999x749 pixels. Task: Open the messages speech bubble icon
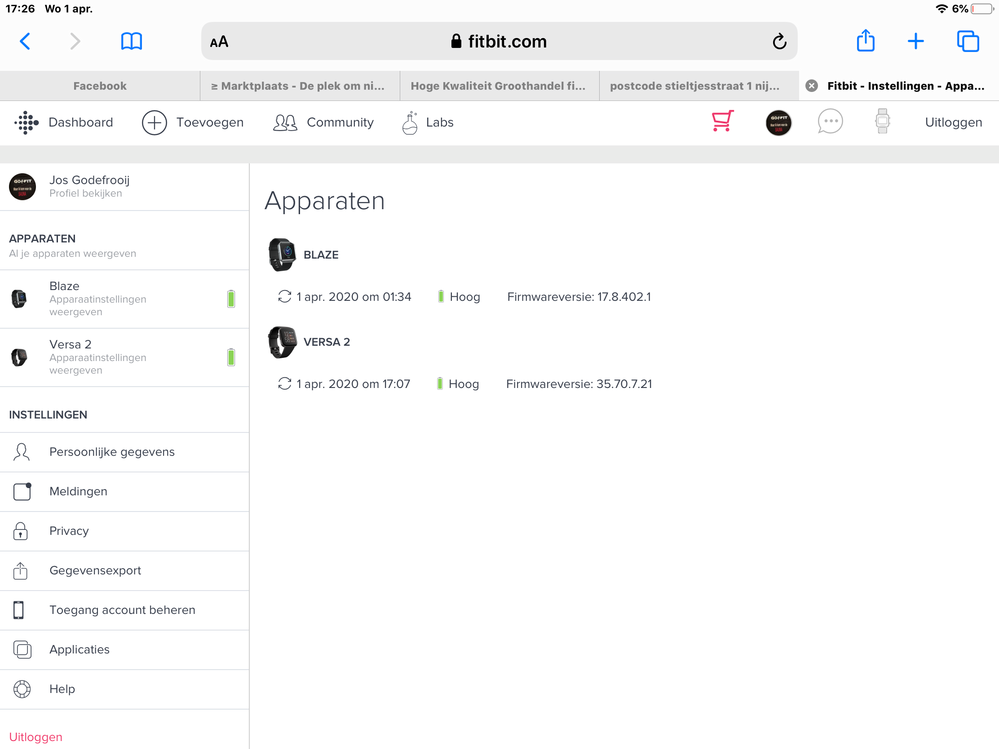830,122
